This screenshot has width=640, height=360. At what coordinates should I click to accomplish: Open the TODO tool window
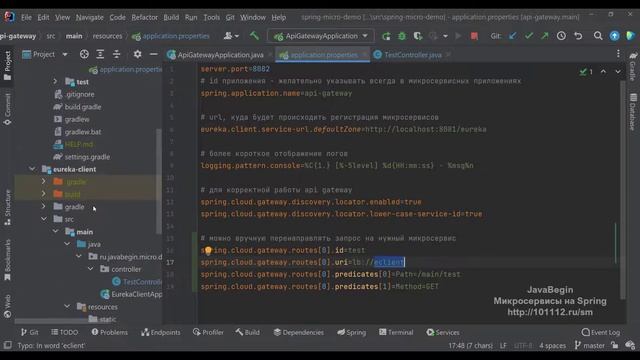tap(64, 332)
